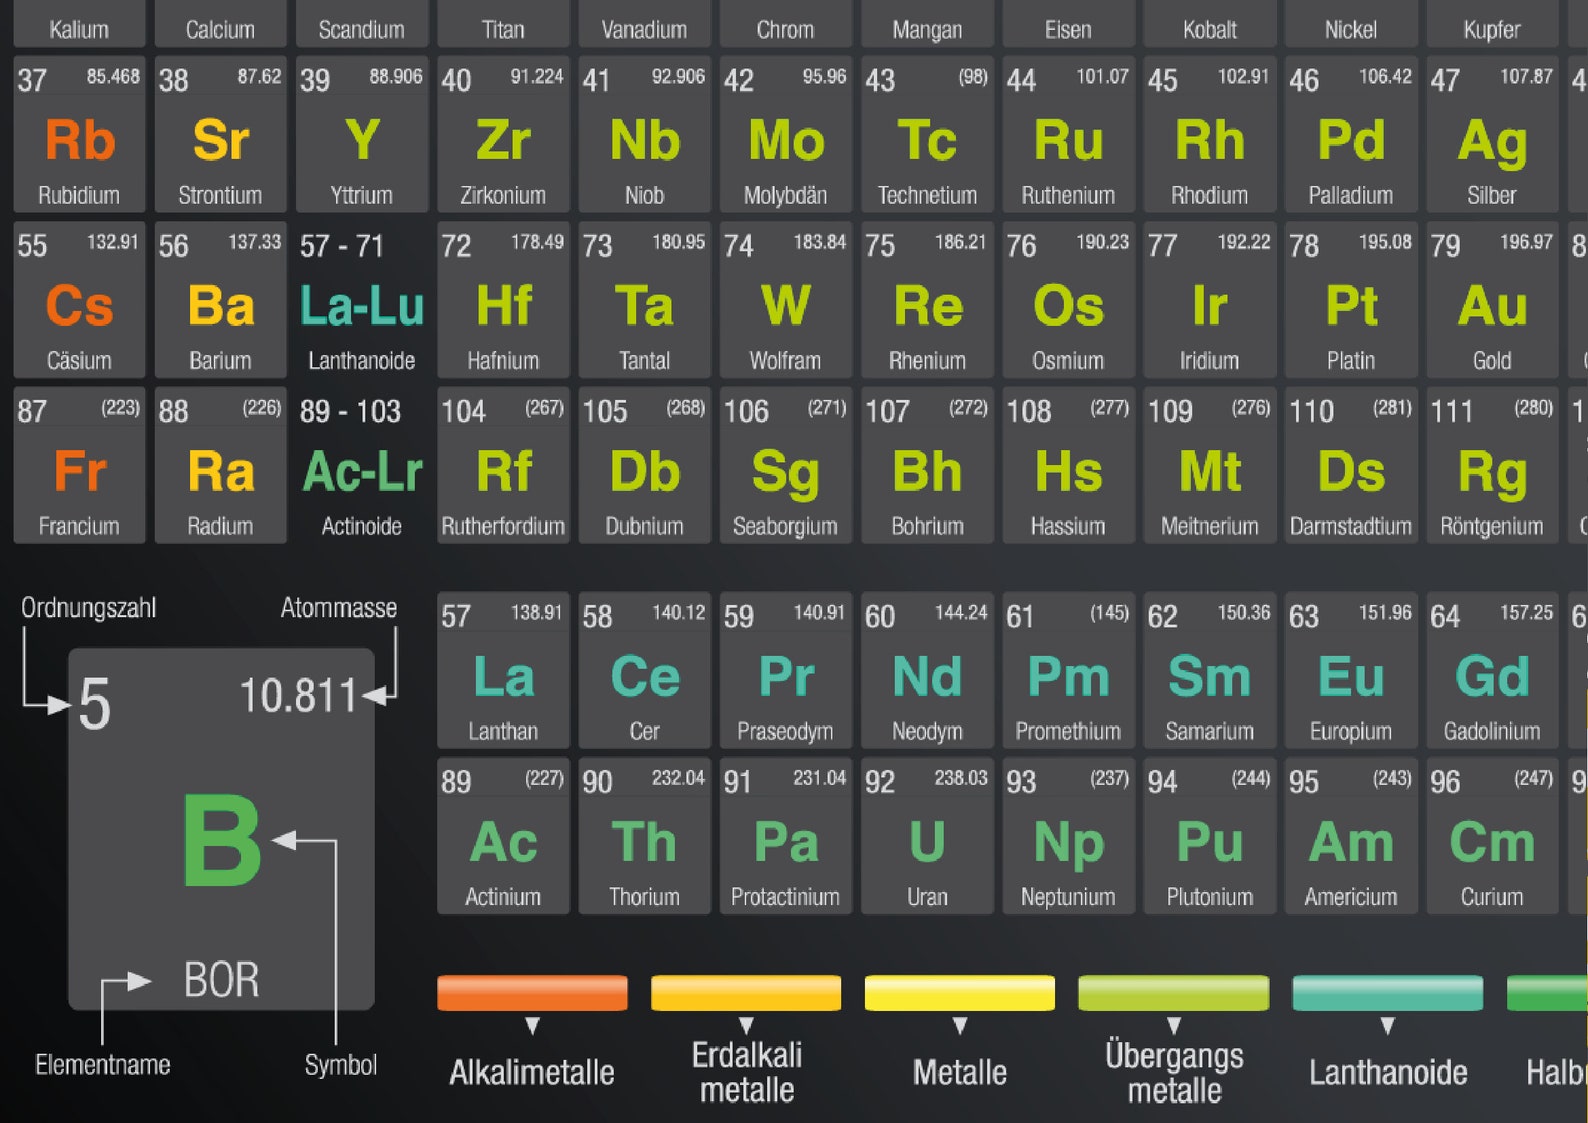Viewport: 1588px width, 1123px height.
Task: Select the Hafnium (Hf) element tile
Action: point(503,300)
